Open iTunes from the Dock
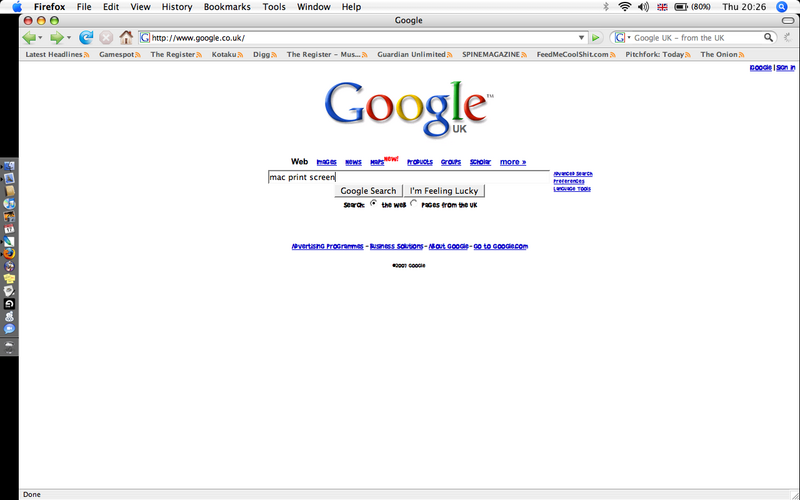800x500 pixels. click(x=9, y=204)
